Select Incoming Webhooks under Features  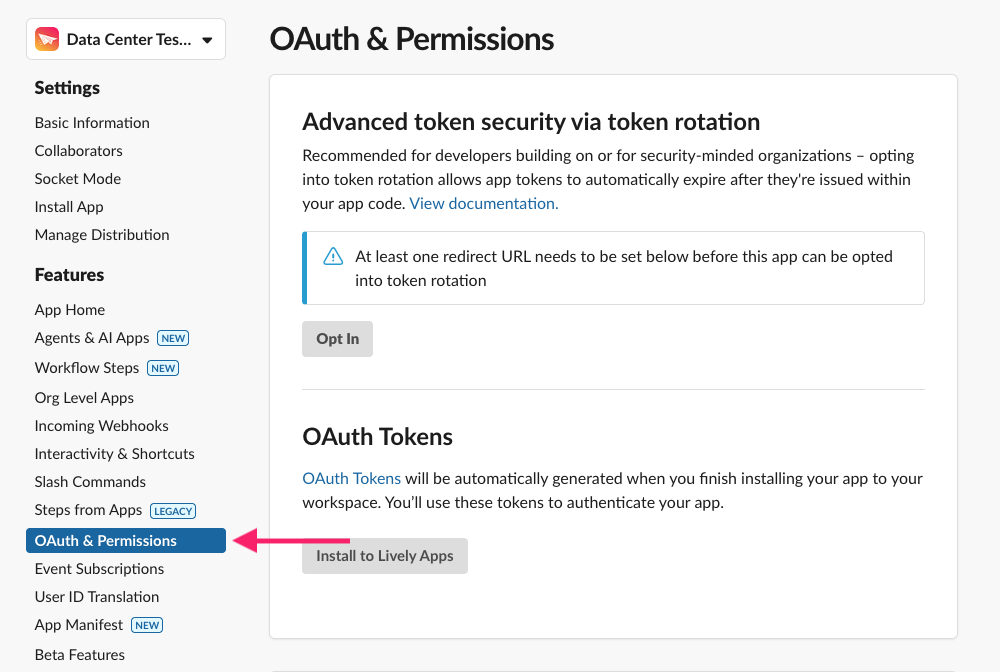(101, 425)
